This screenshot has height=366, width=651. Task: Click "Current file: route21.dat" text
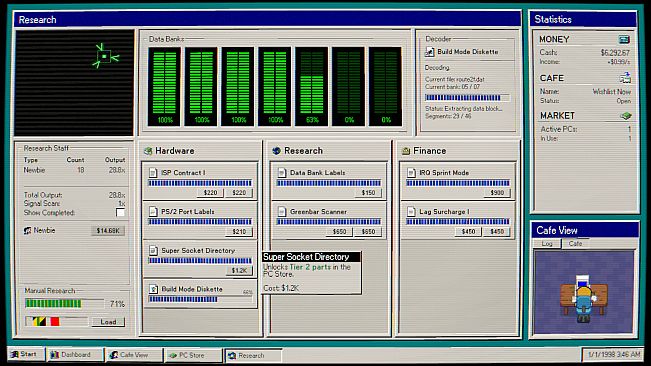click(x=455, y=79)
